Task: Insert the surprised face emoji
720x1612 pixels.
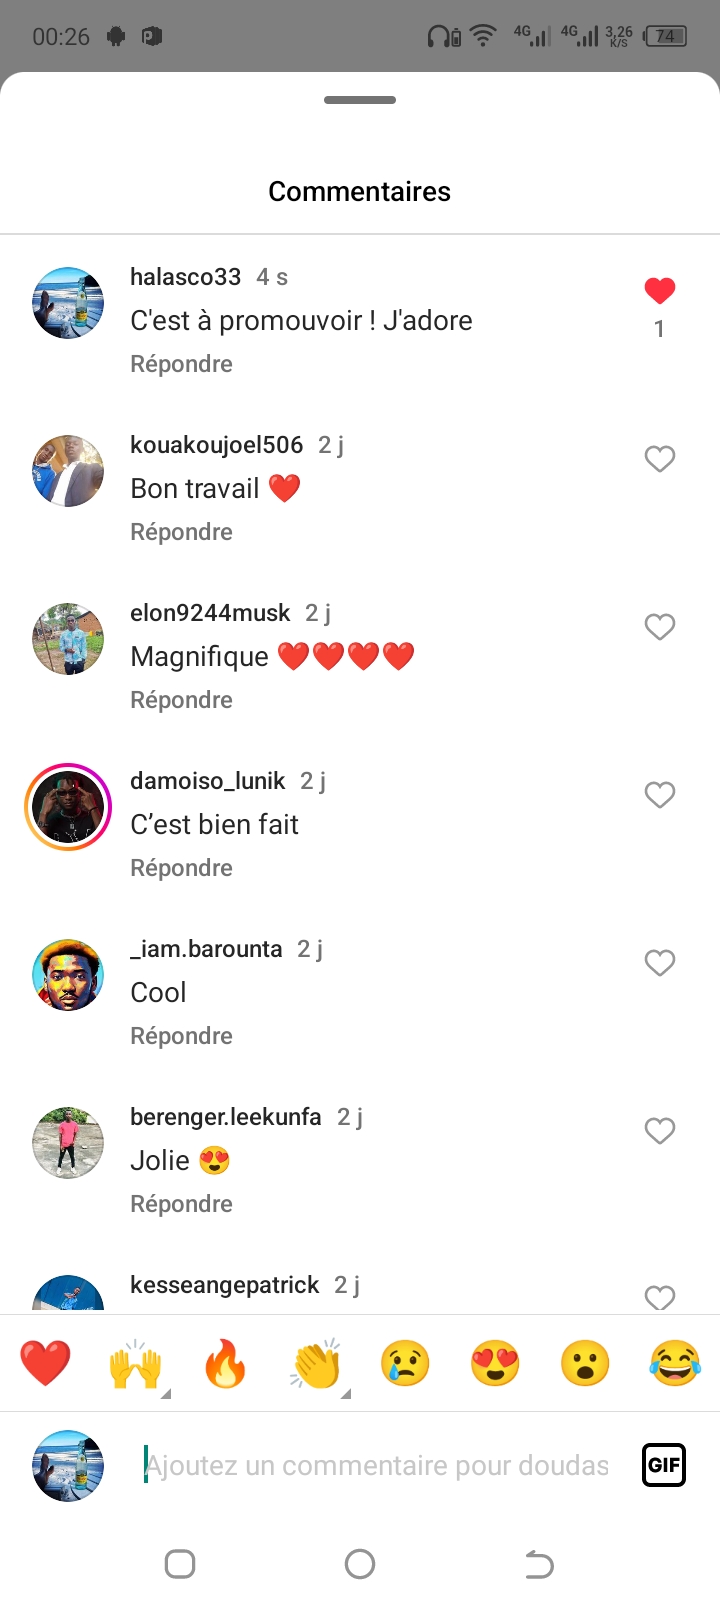Action: (x=585, y=1363)
